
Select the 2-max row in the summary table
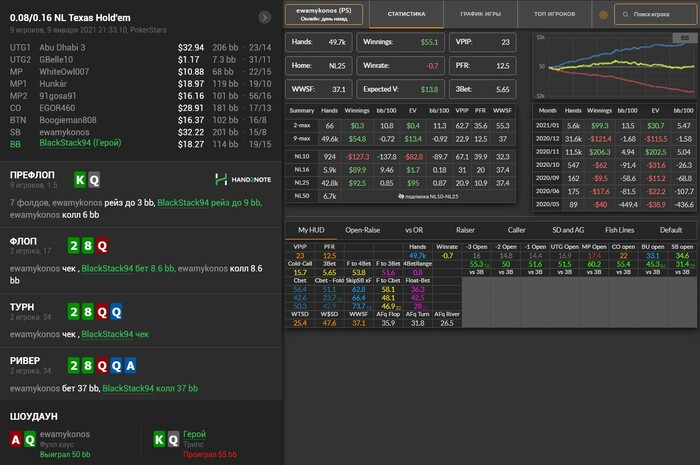point(400,126)
